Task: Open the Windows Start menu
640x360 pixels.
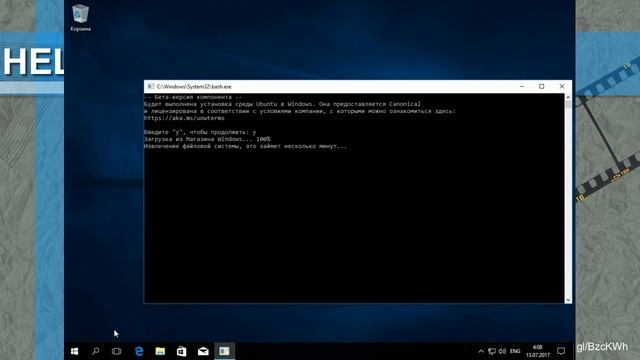Action: (x=74, y=351)
